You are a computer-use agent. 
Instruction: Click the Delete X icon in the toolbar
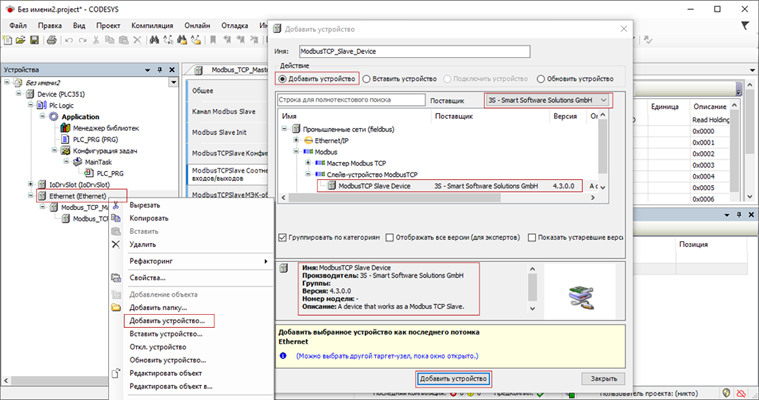[x=137, y=40]
